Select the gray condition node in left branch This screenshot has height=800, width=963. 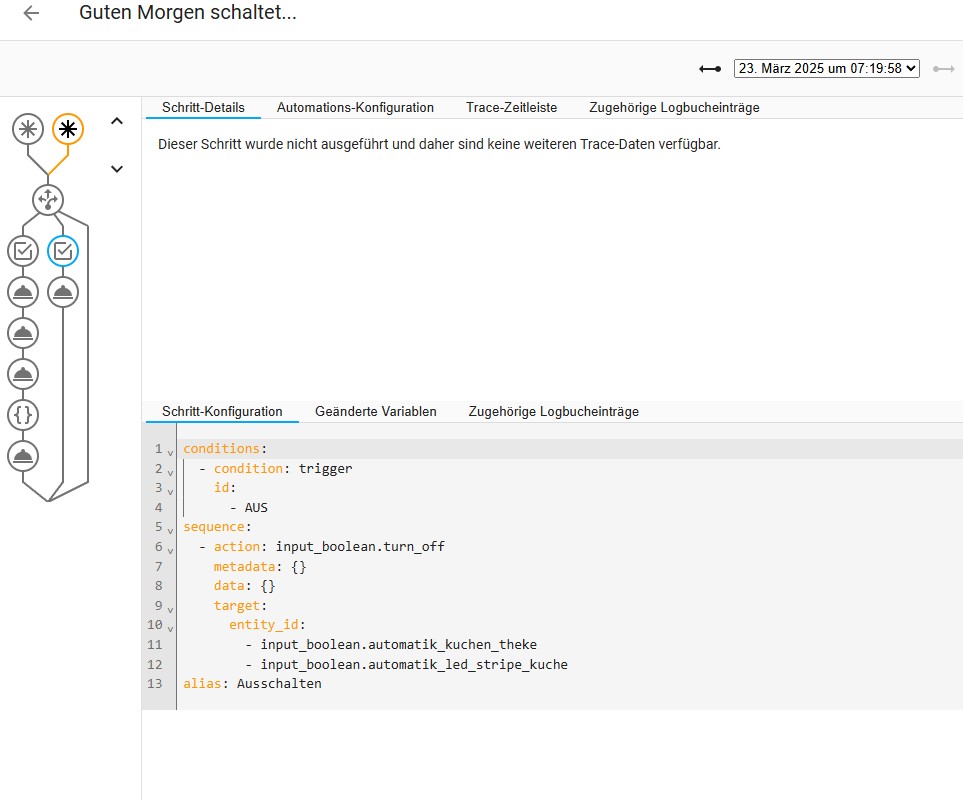tap(23, 251)
